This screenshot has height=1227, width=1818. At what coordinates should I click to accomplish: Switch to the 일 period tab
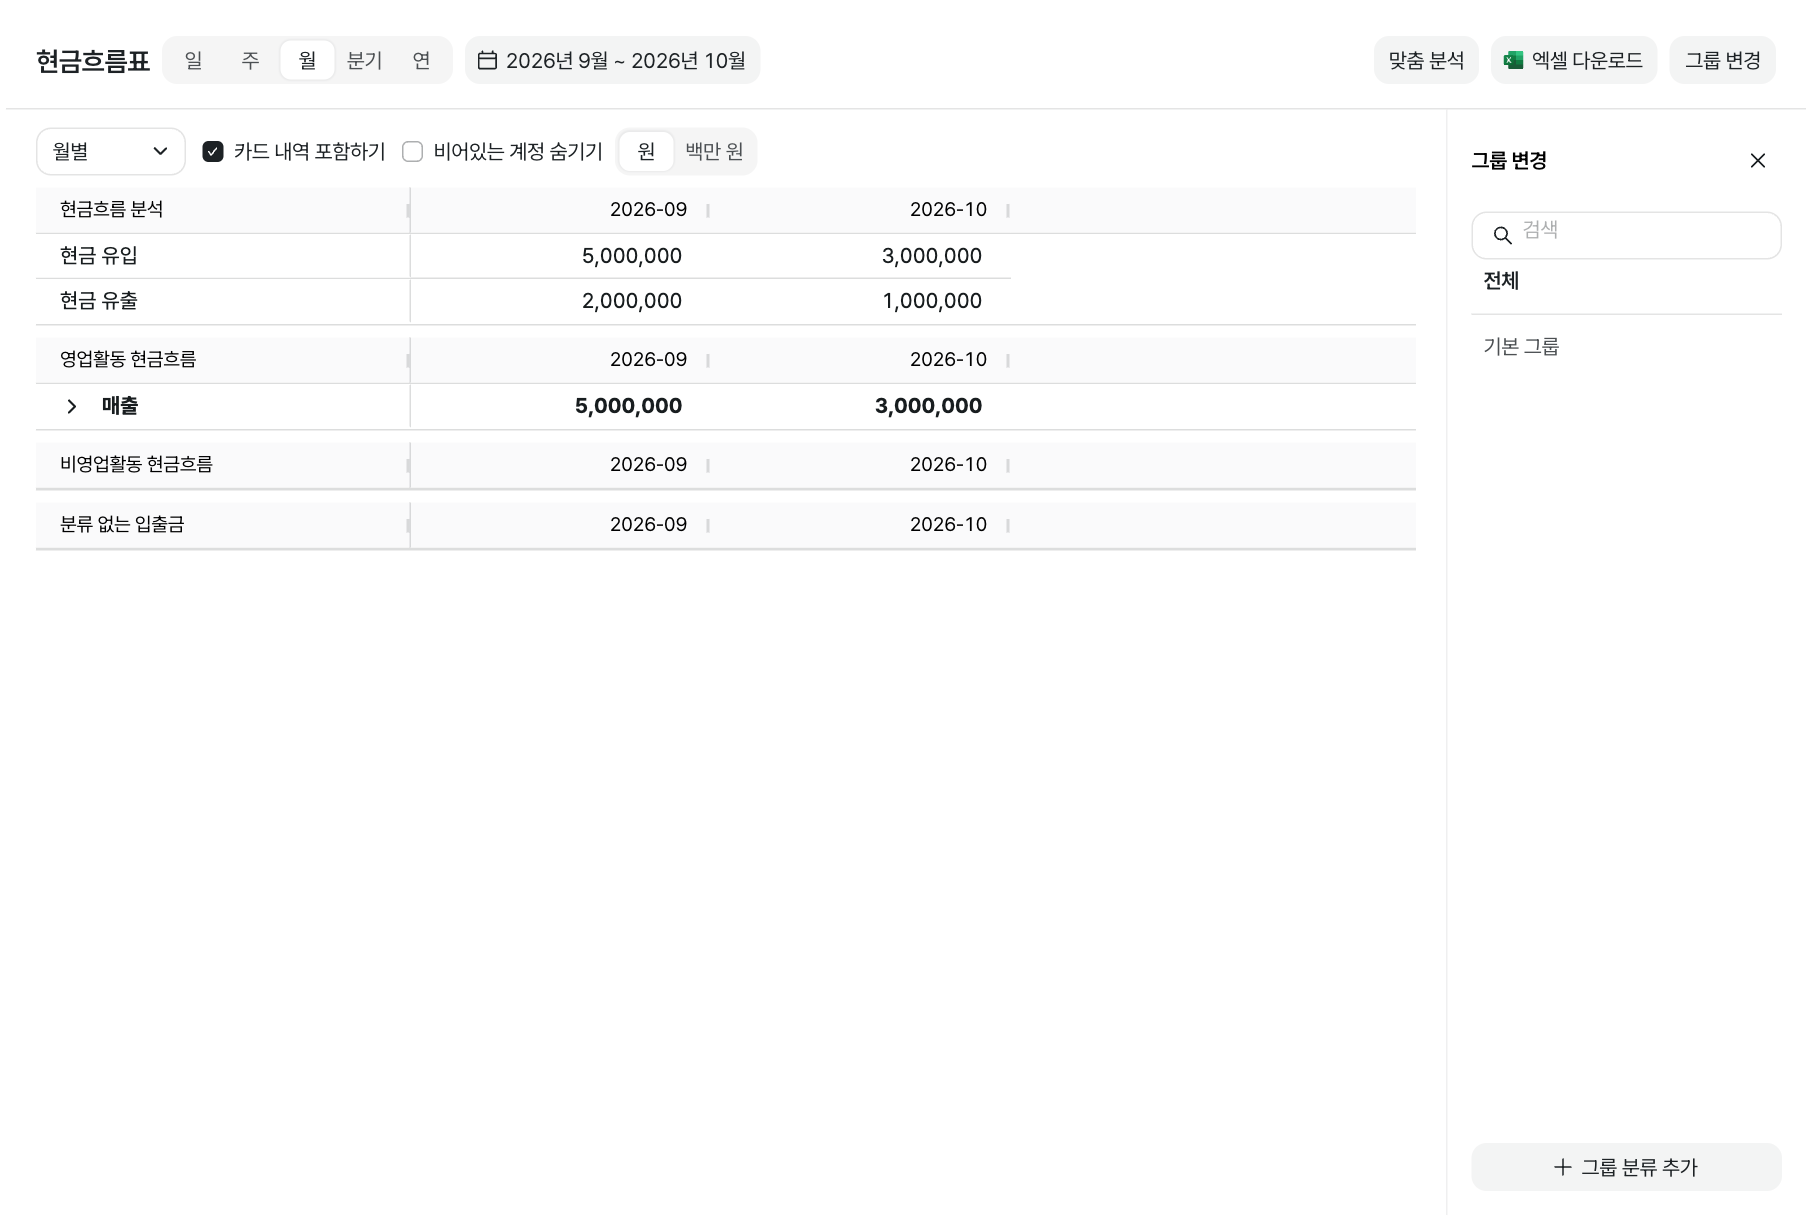coord(193,60)
